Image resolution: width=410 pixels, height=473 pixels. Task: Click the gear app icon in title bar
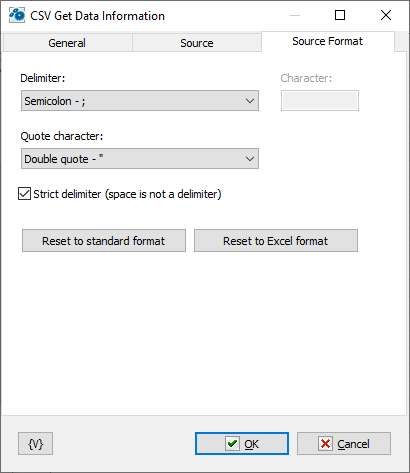pos(17,15)
